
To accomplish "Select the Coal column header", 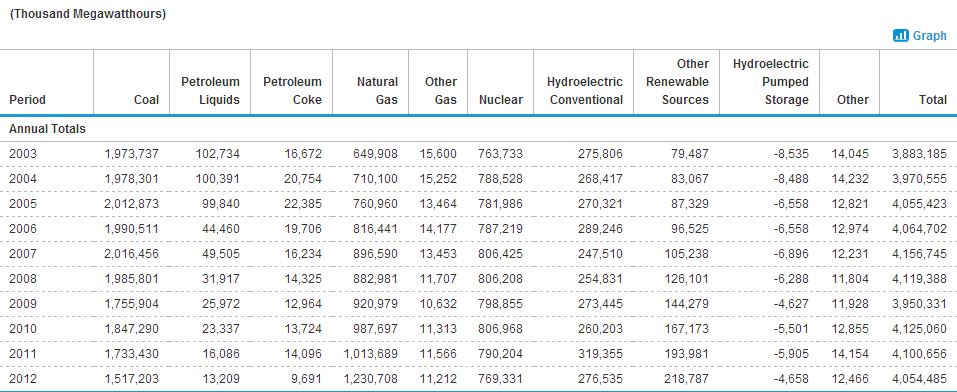I will (x=146, y=100).
